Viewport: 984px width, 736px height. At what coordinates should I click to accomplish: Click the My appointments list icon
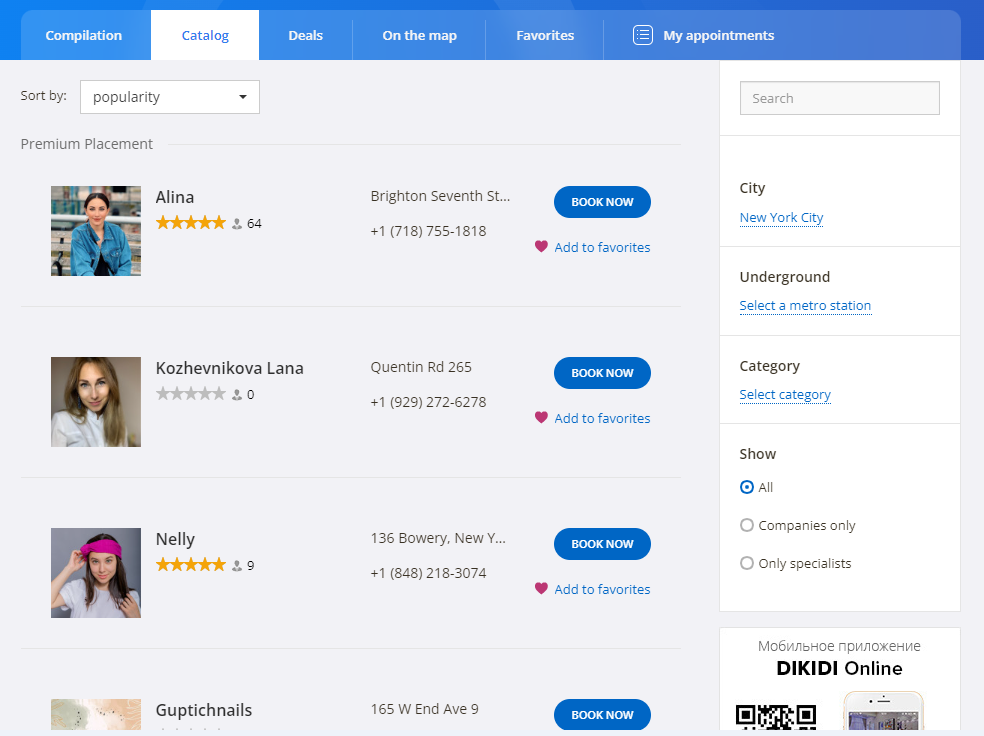click(643, 35)
